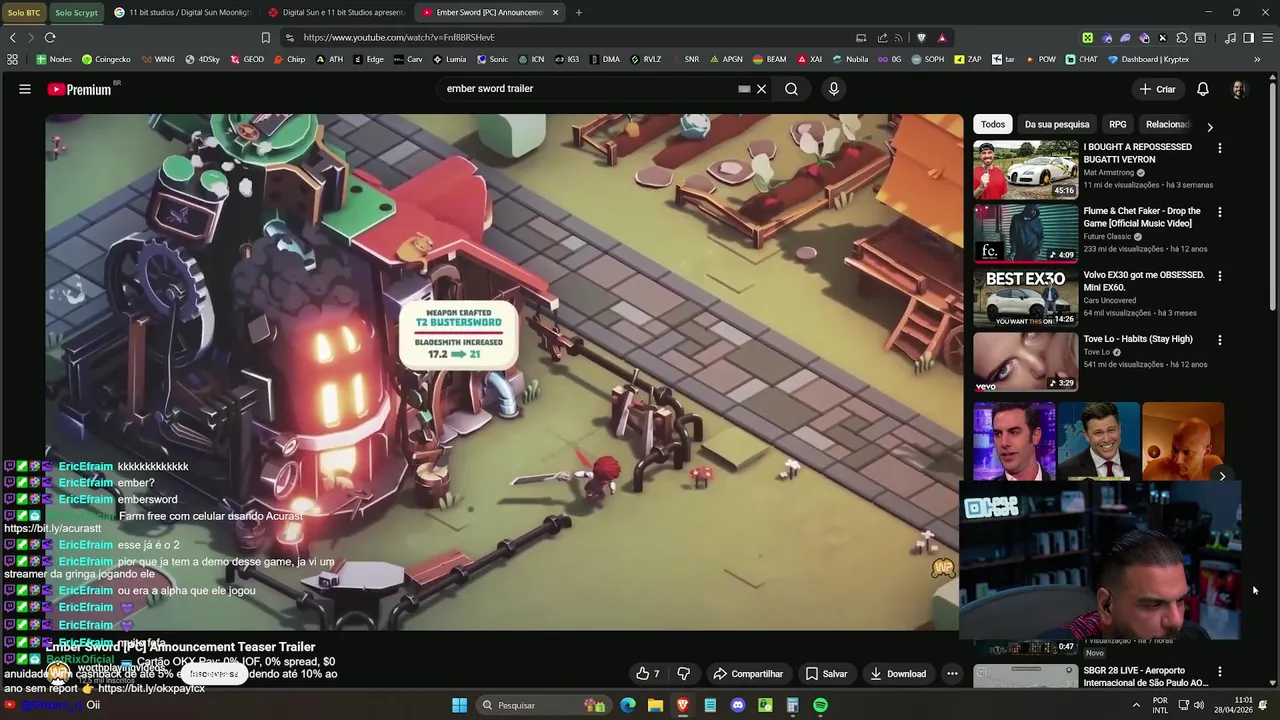Open the account avatar menu
This screenshot has height=720, width=1280.
click(1239, 89)
